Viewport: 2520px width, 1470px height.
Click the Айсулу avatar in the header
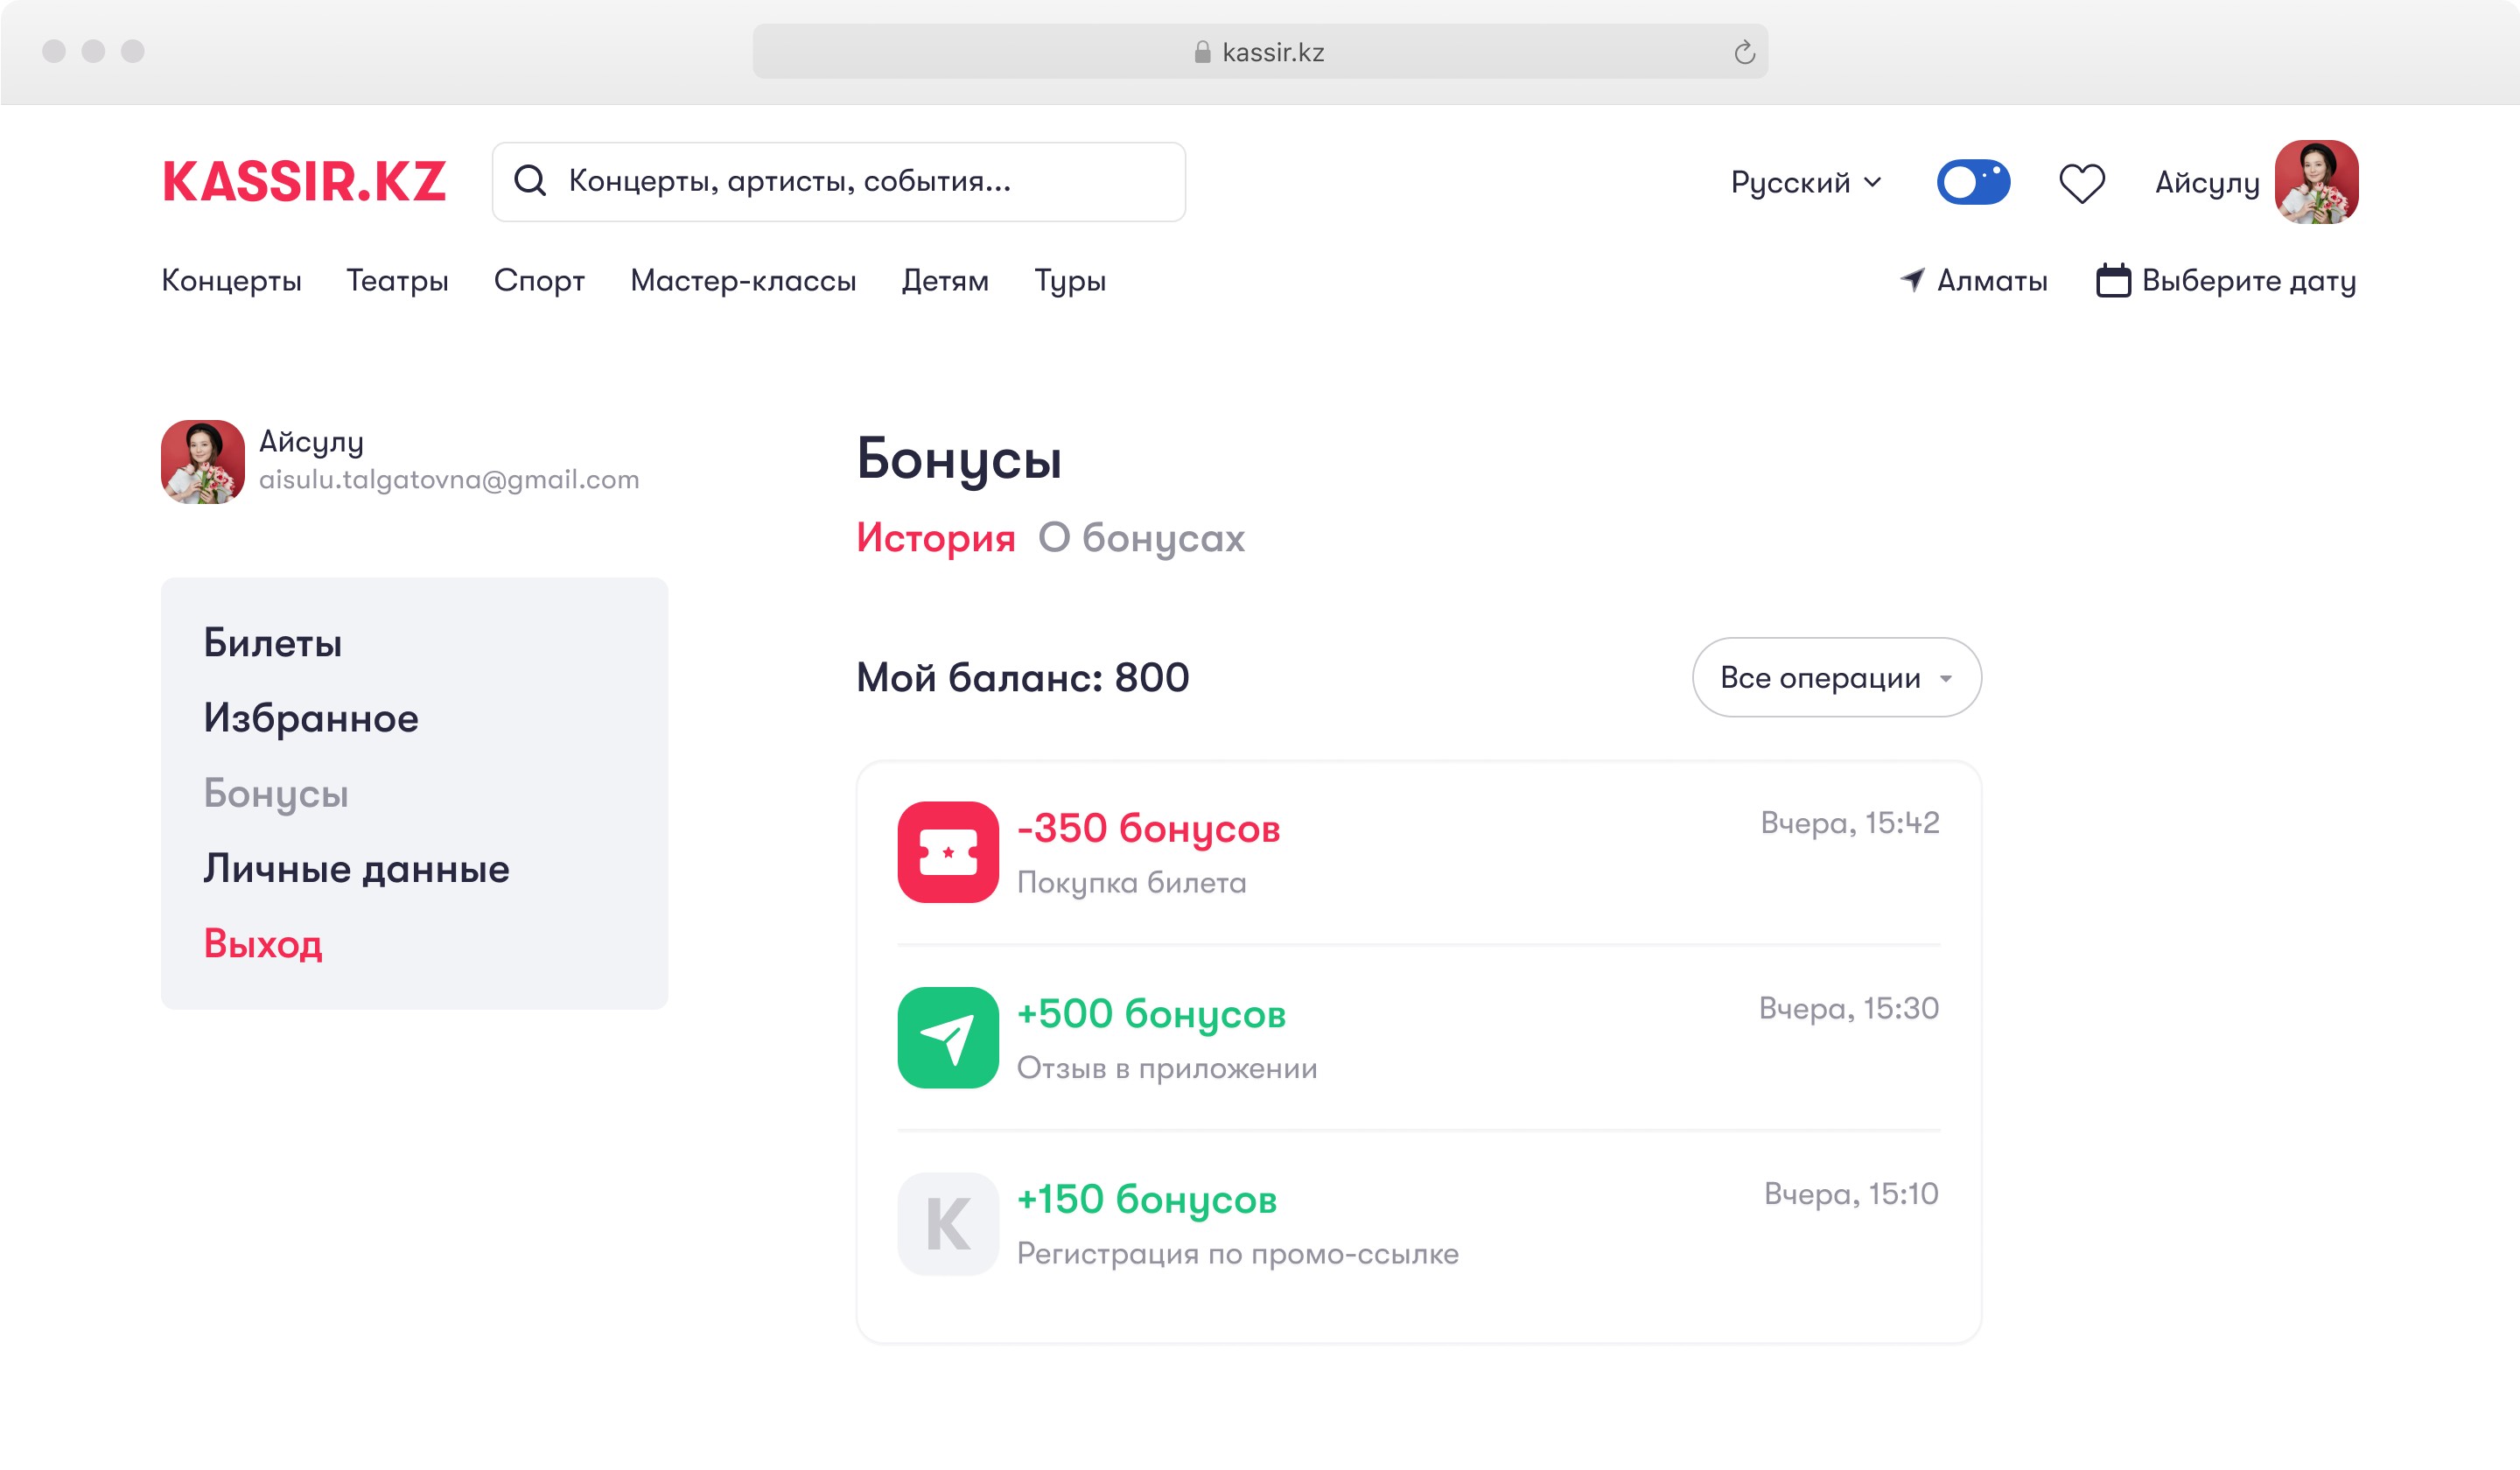click(2316, 182)
